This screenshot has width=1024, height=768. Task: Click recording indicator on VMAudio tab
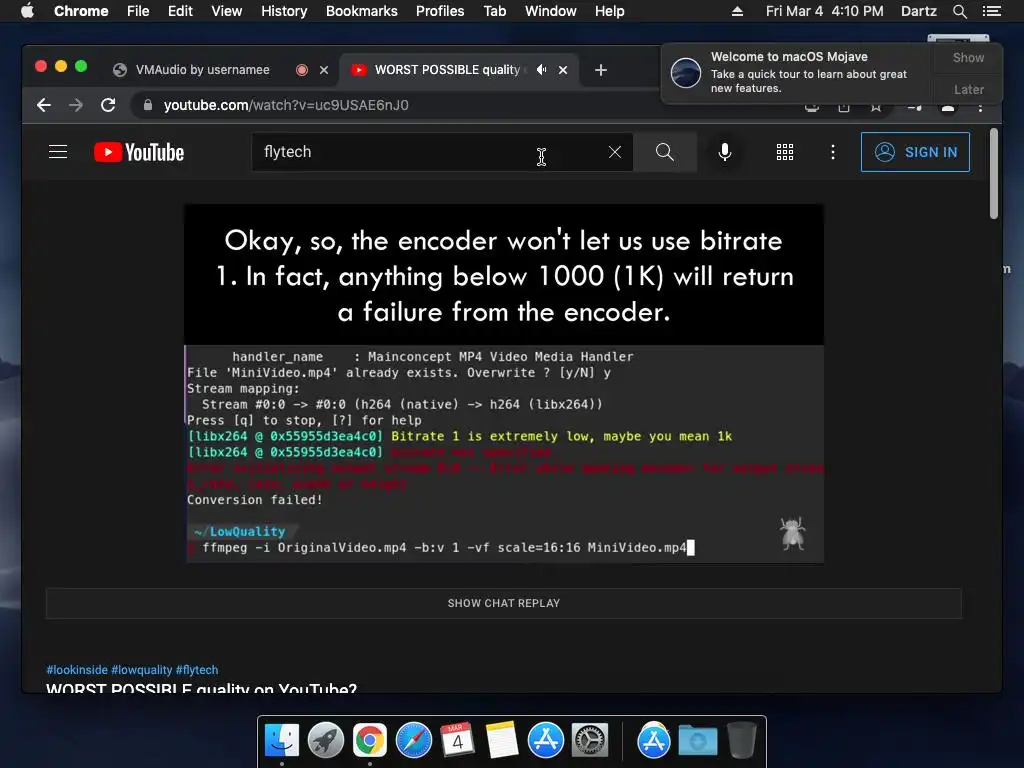coord(302,70)
